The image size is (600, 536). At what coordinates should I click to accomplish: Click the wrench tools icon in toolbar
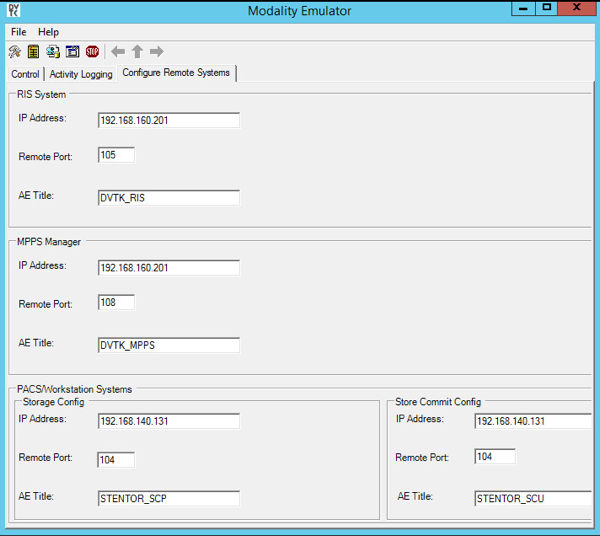click(x=14, y=52)
